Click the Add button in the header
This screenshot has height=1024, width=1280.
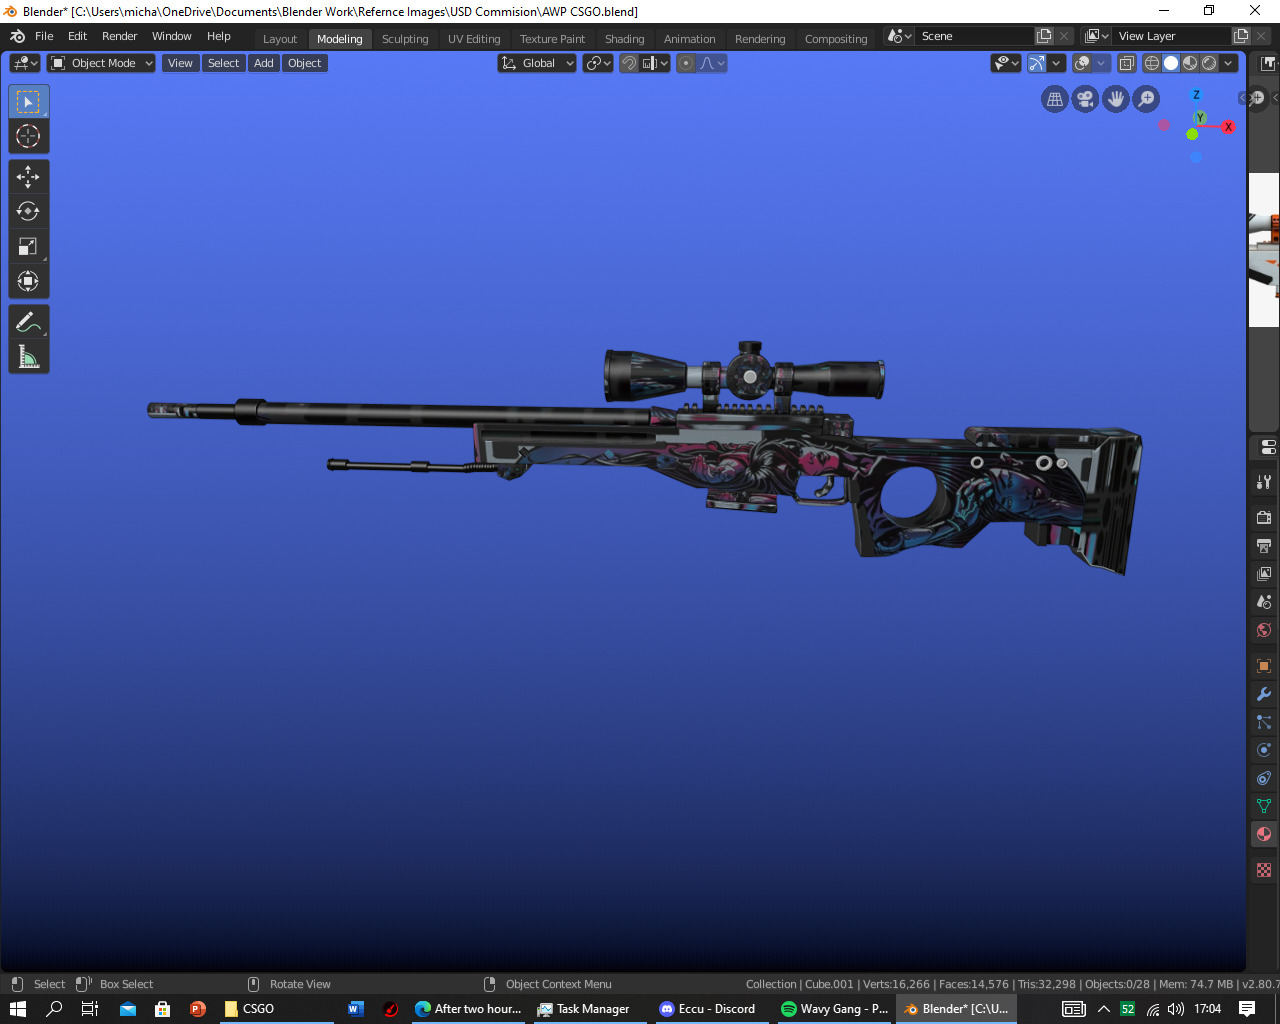coord(263,63)
